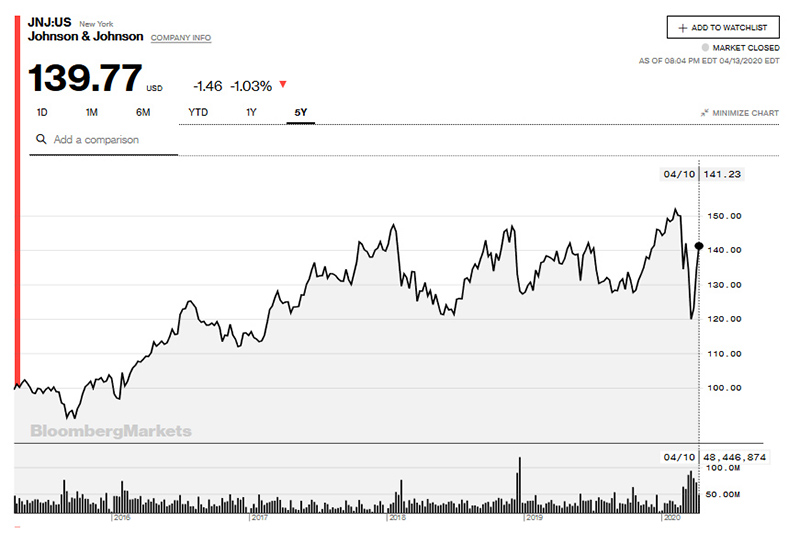Image resolution: width=800 pixels, height=544 pixels.
Task: Click the gray MARKET CLOSED status dot
Action: [x=705, y=47]
